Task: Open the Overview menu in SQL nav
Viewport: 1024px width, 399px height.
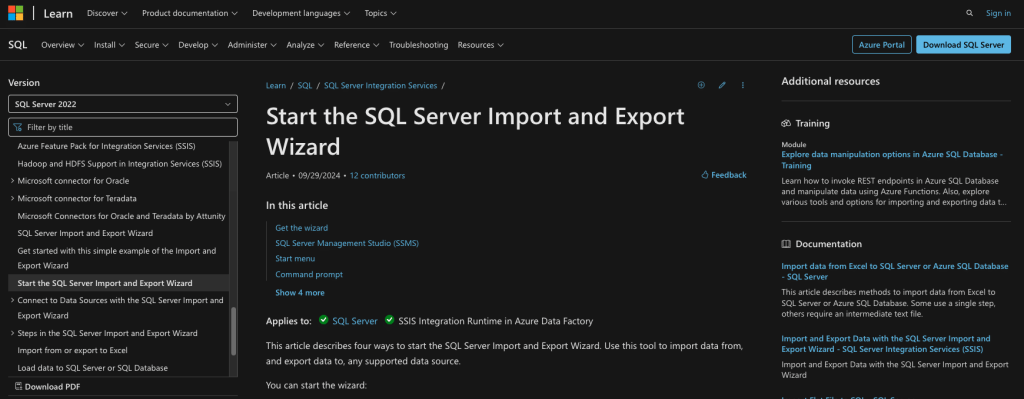Action: point(63,45)
